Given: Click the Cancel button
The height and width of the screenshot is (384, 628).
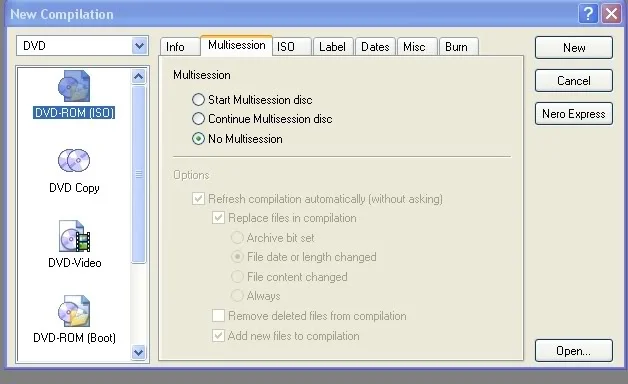Looking at the screenshot, I should coord(574,81).
